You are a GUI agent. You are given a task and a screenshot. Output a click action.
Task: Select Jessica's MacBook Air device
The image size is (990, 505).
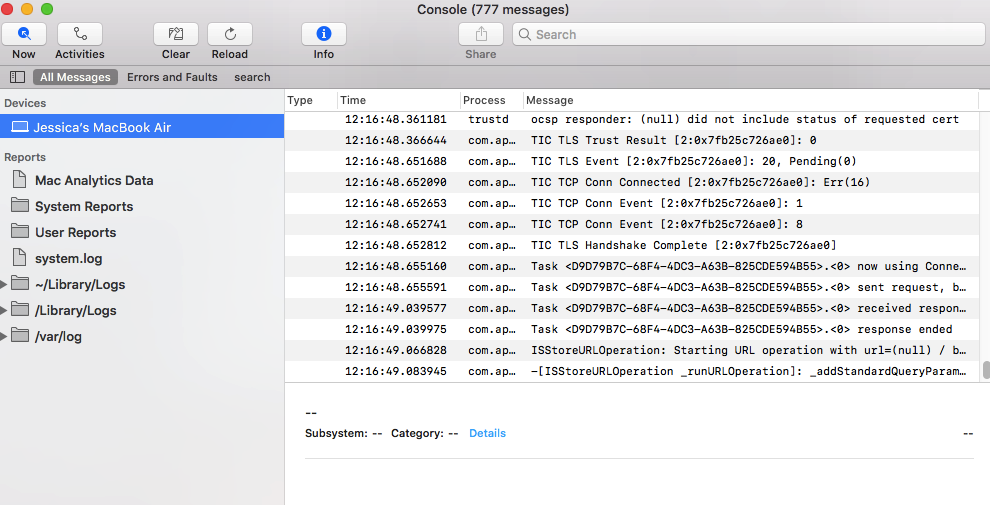coord(142,127)
